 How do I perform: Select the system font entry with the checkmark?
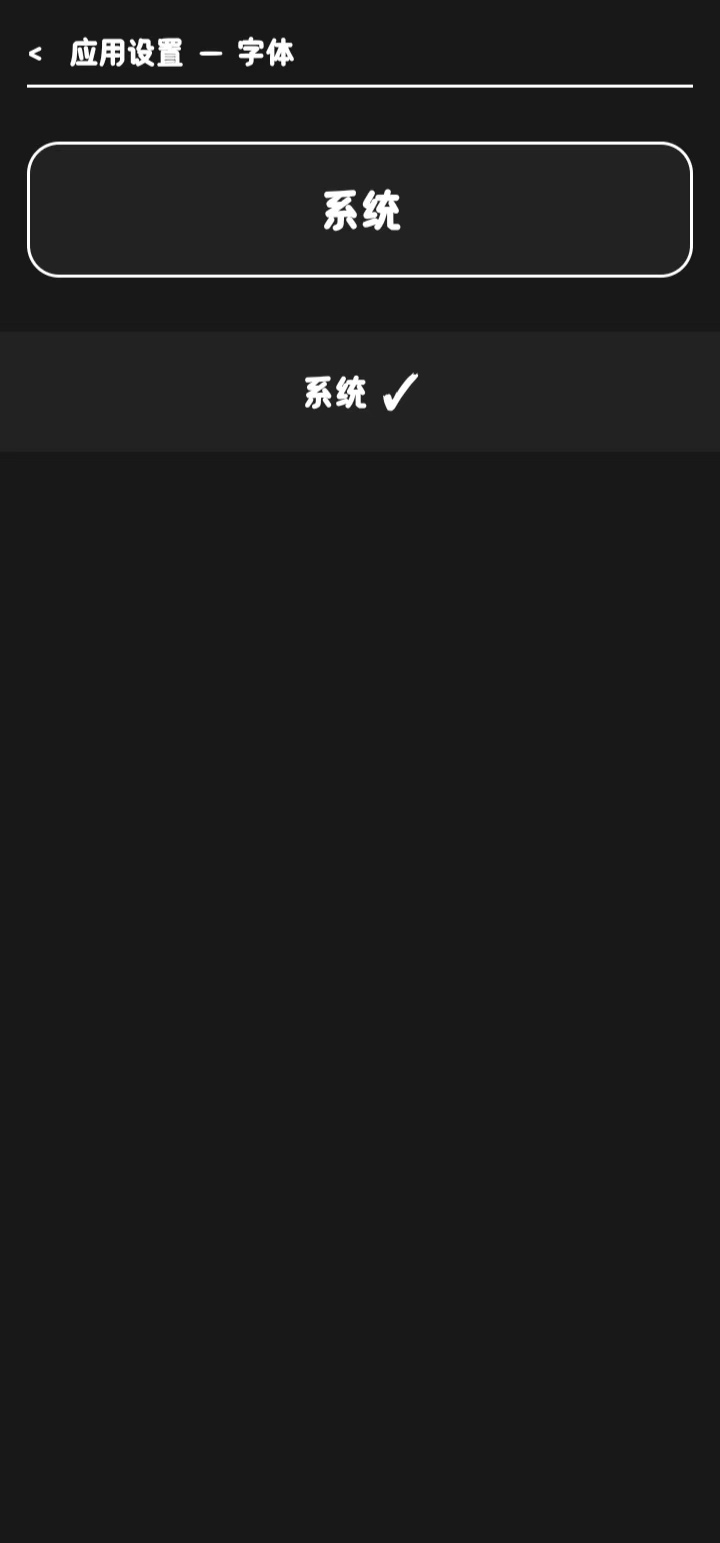(x=360, y=392)
